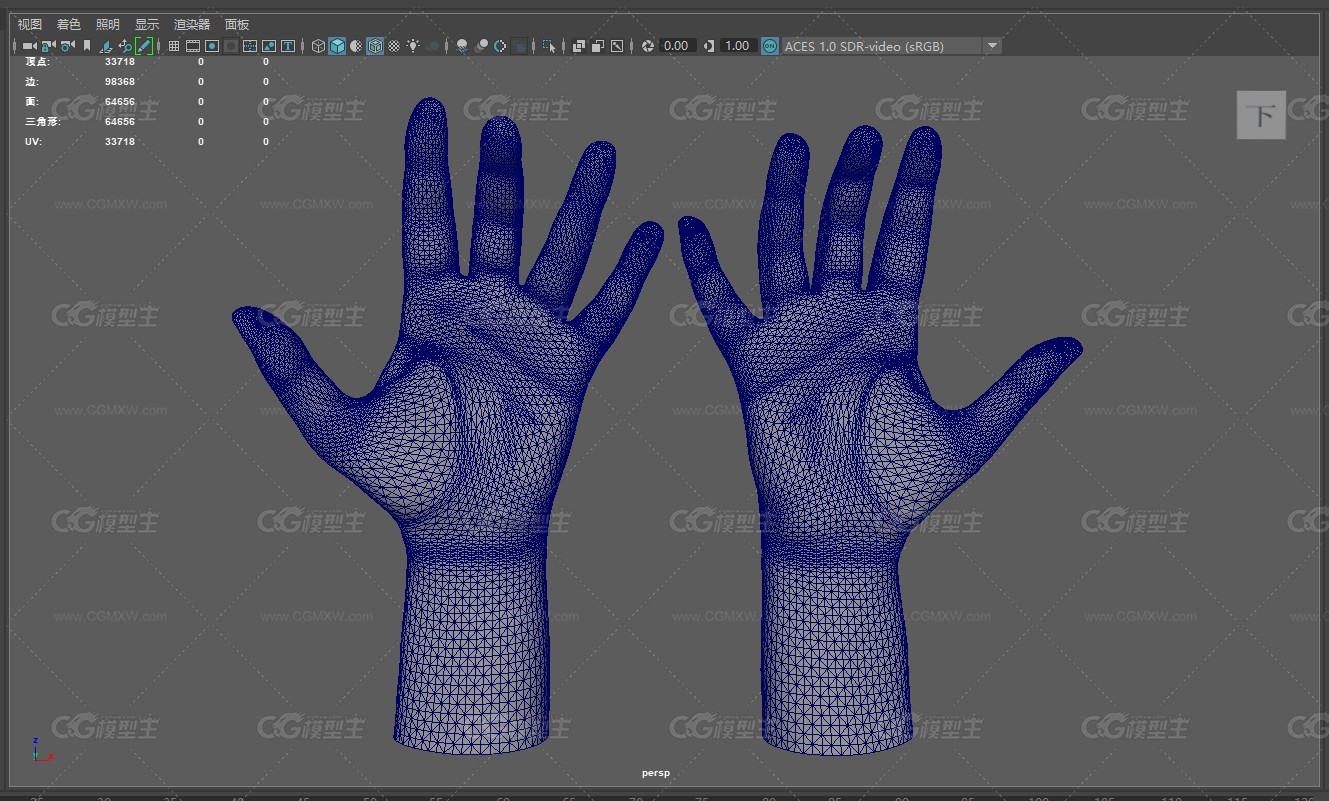Click the dimmed Shadows icon
1329x801 pixels.
tap(434, 46)
